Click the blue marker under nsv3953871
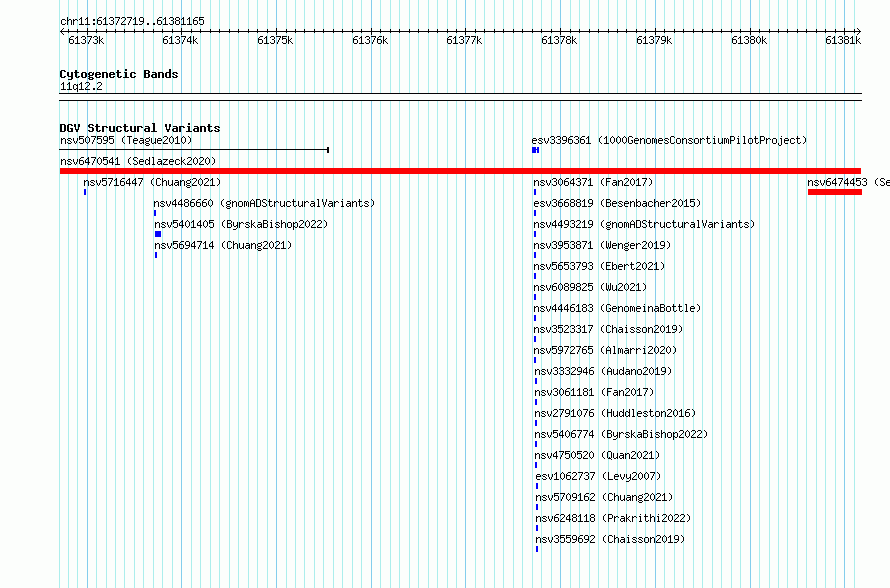Image resolution: width=890 pixels, height=588 pixels. click(535, 255)
